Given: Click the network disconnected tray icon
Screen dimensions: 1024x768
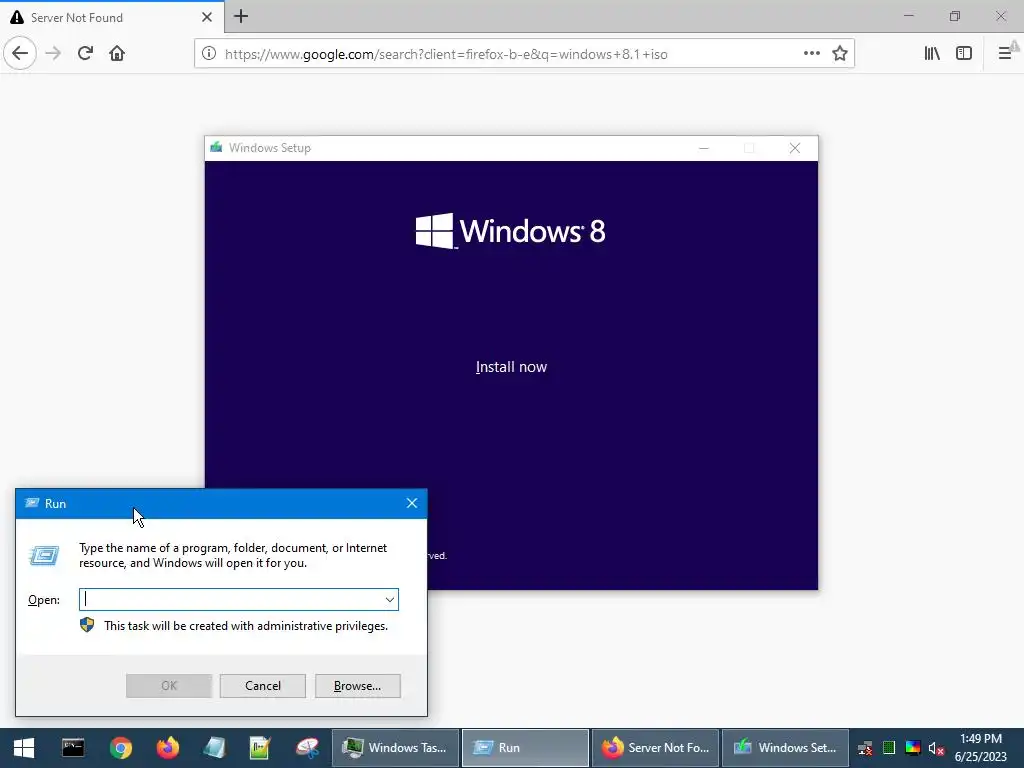Looking at the screenshot, I should [865, 748].
